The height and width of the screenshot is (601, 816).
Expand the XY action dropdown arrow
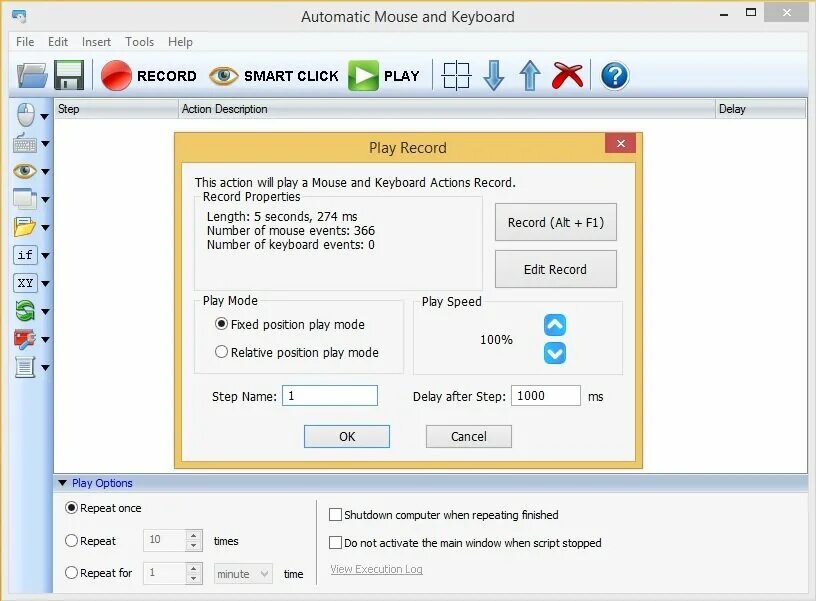45,284
